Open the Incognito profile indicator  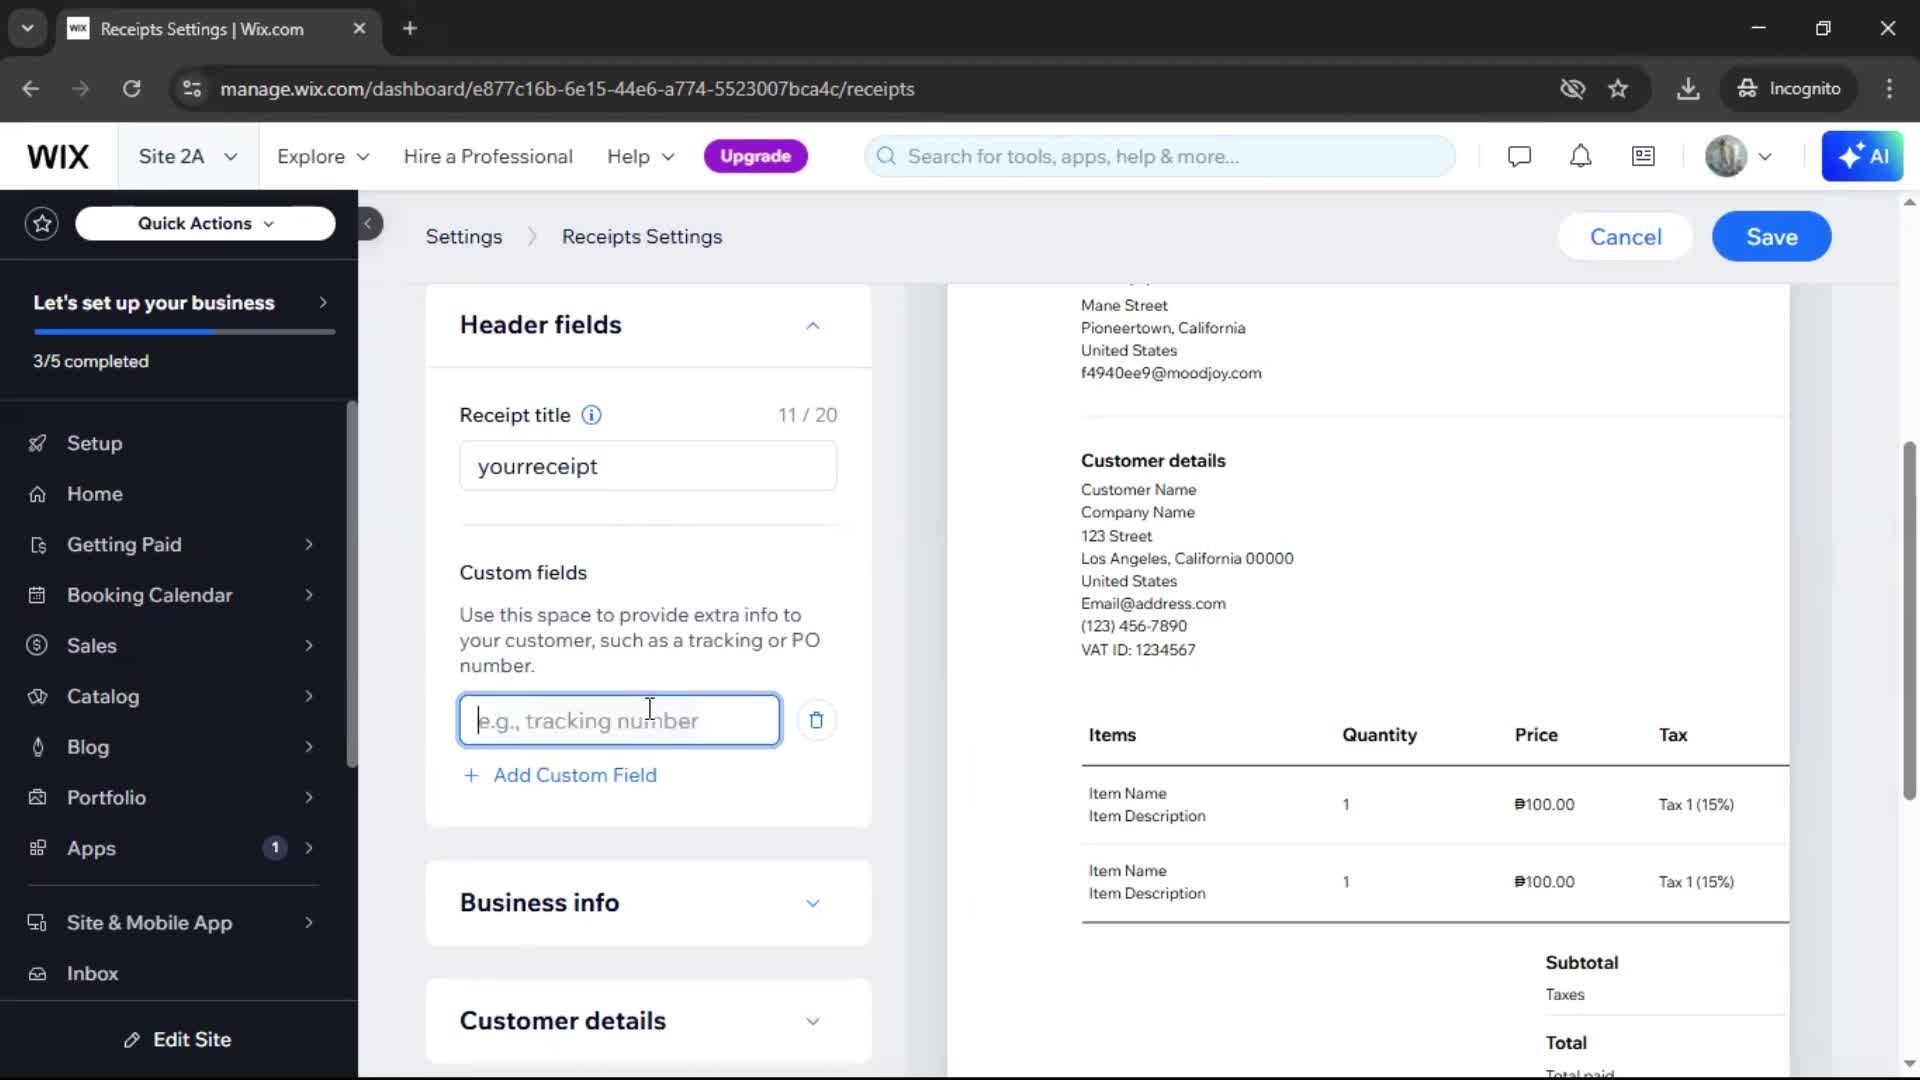[x=1788, y=89]
